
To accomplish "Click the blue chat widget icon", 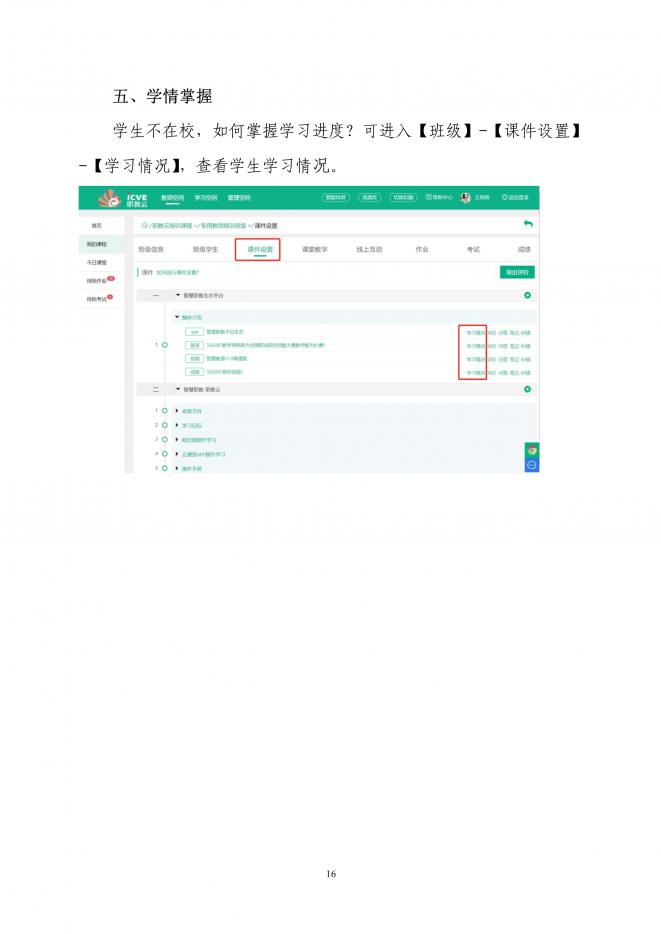I will point(532,464).
